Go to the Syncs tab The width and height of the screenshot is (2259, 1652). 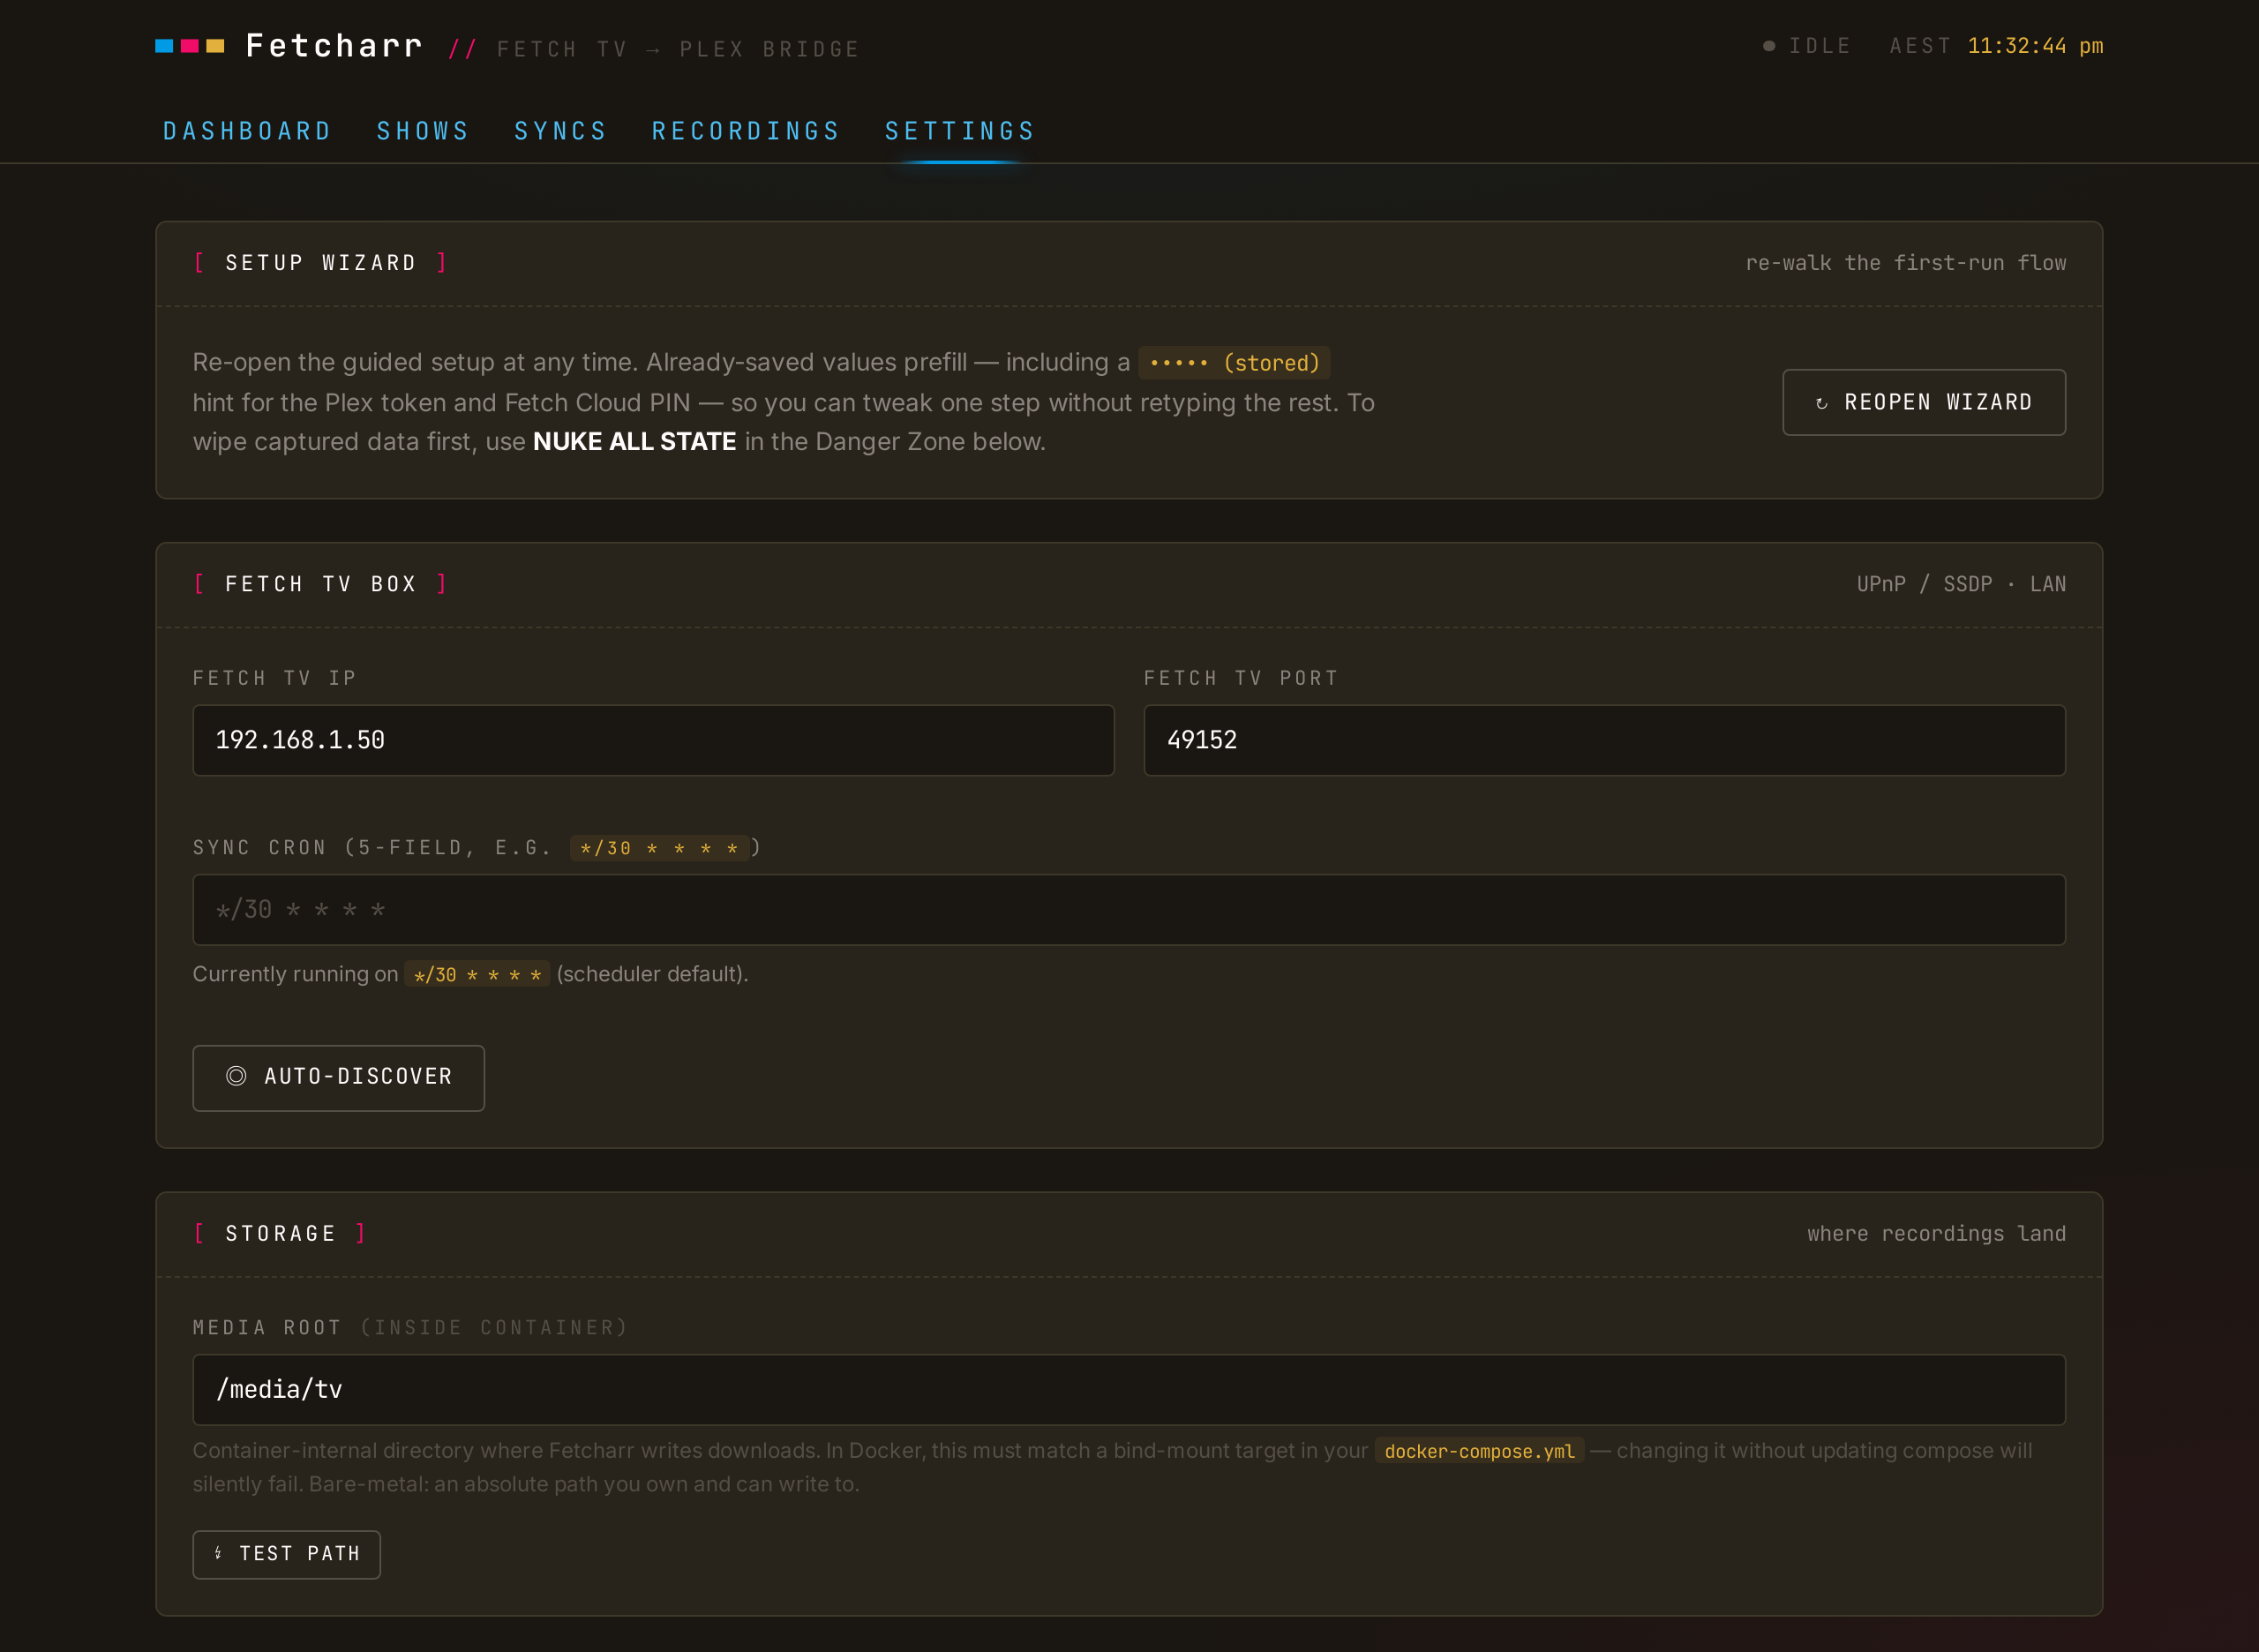point(561,131)
